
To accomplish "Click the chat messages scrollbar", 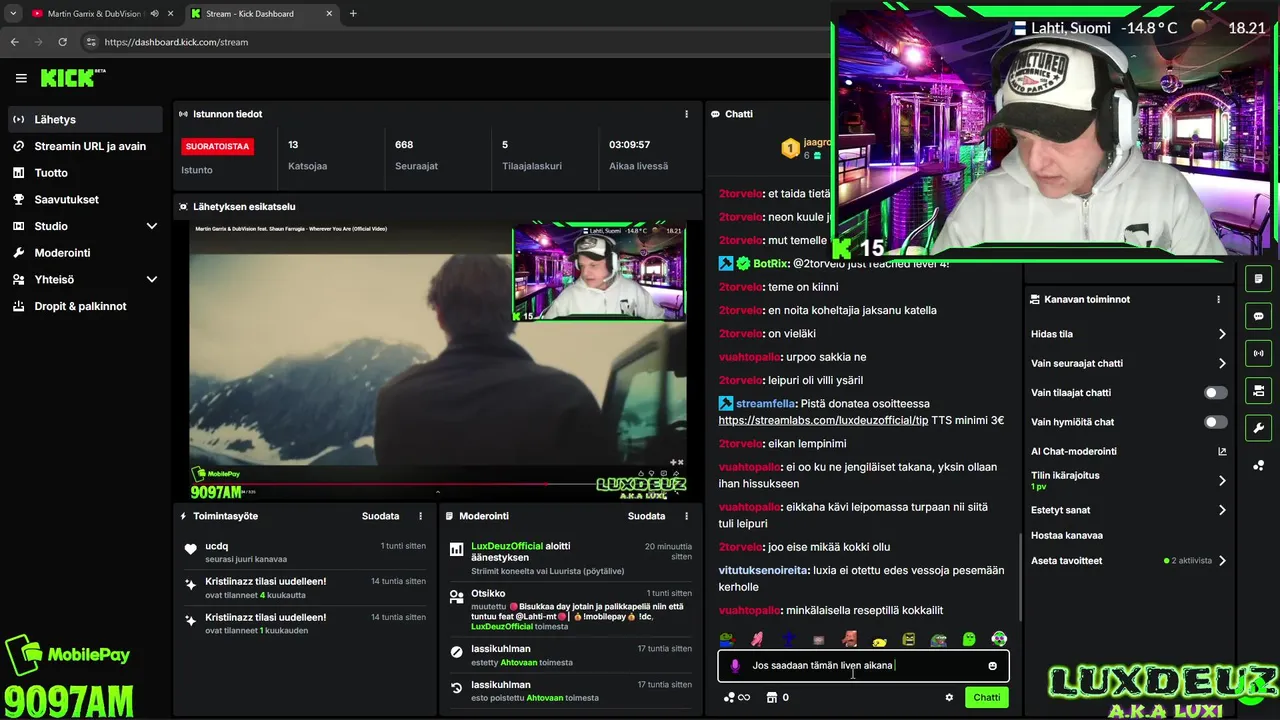I will tap(1020, 577).
